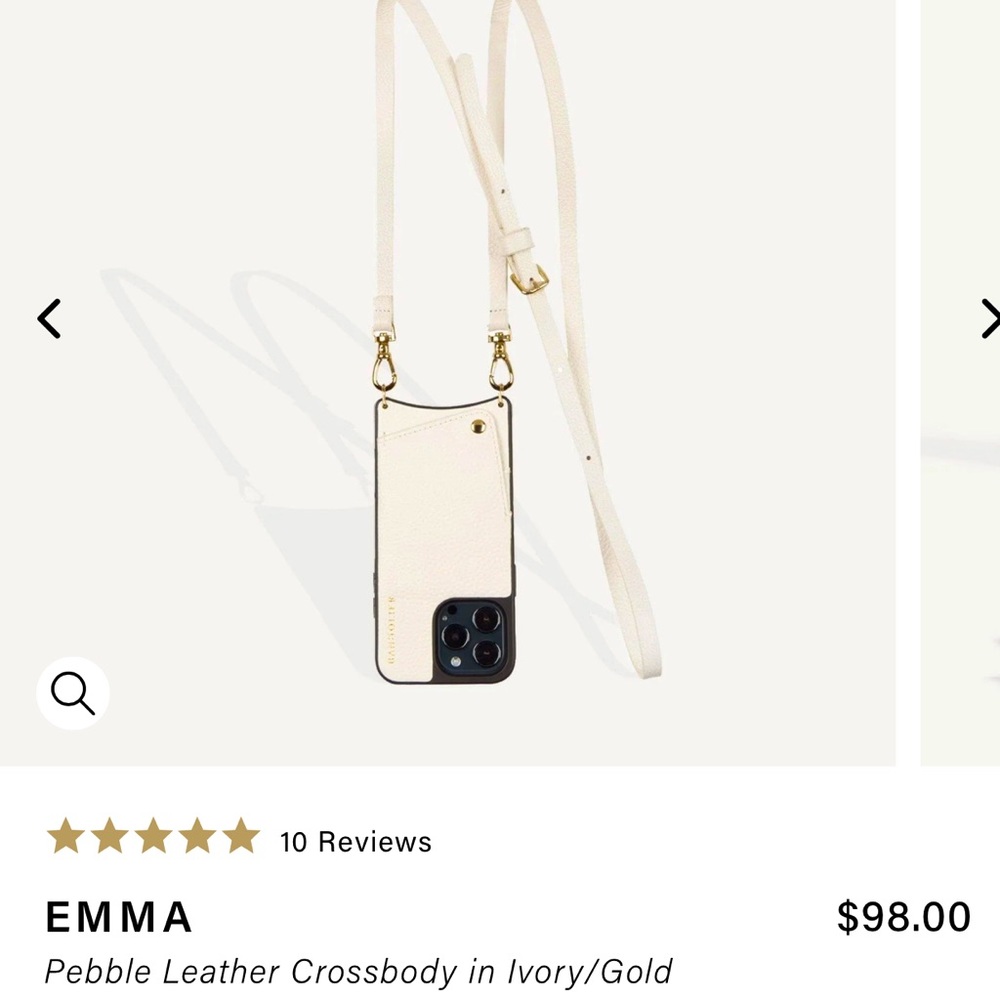The image size is (1000, 1000).
Task: Click the EMMA product title
Action: (x=119, y=917)
